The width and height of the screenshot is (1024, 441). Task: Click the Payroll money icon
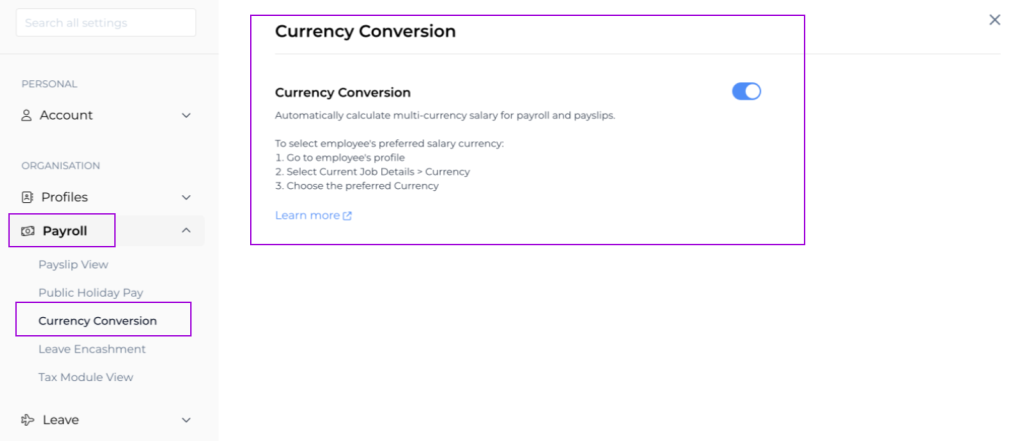click(28, 231)
